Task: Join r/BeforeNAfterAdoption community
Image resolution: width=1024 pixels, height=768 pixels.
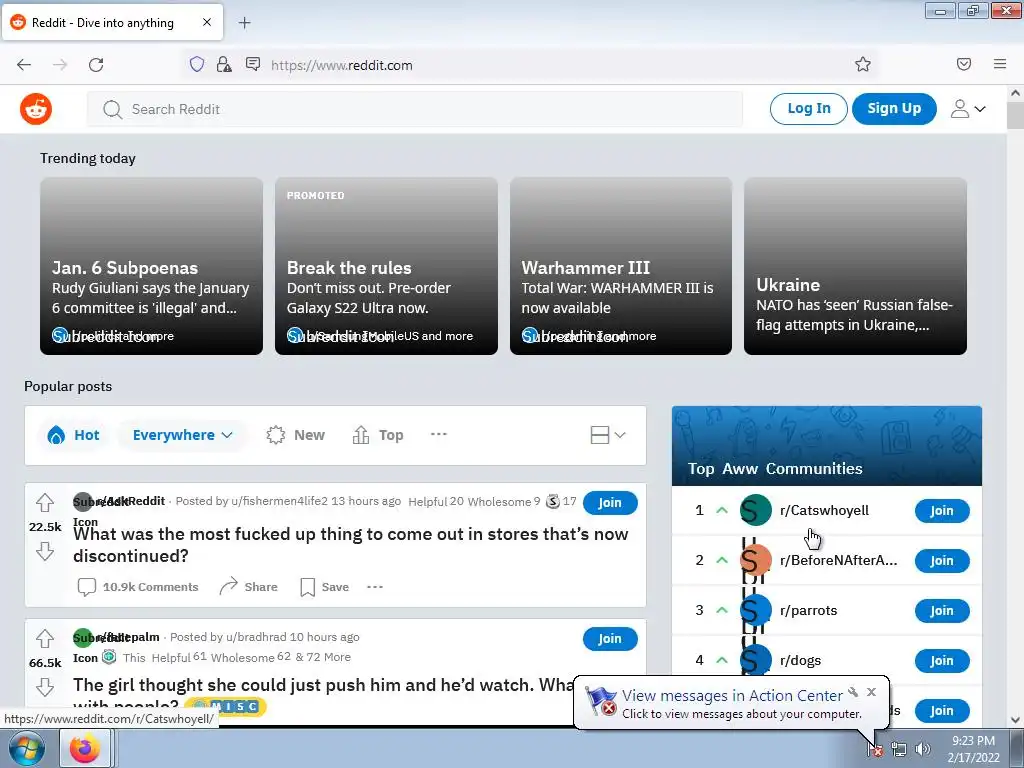Action: pos(942,561)
